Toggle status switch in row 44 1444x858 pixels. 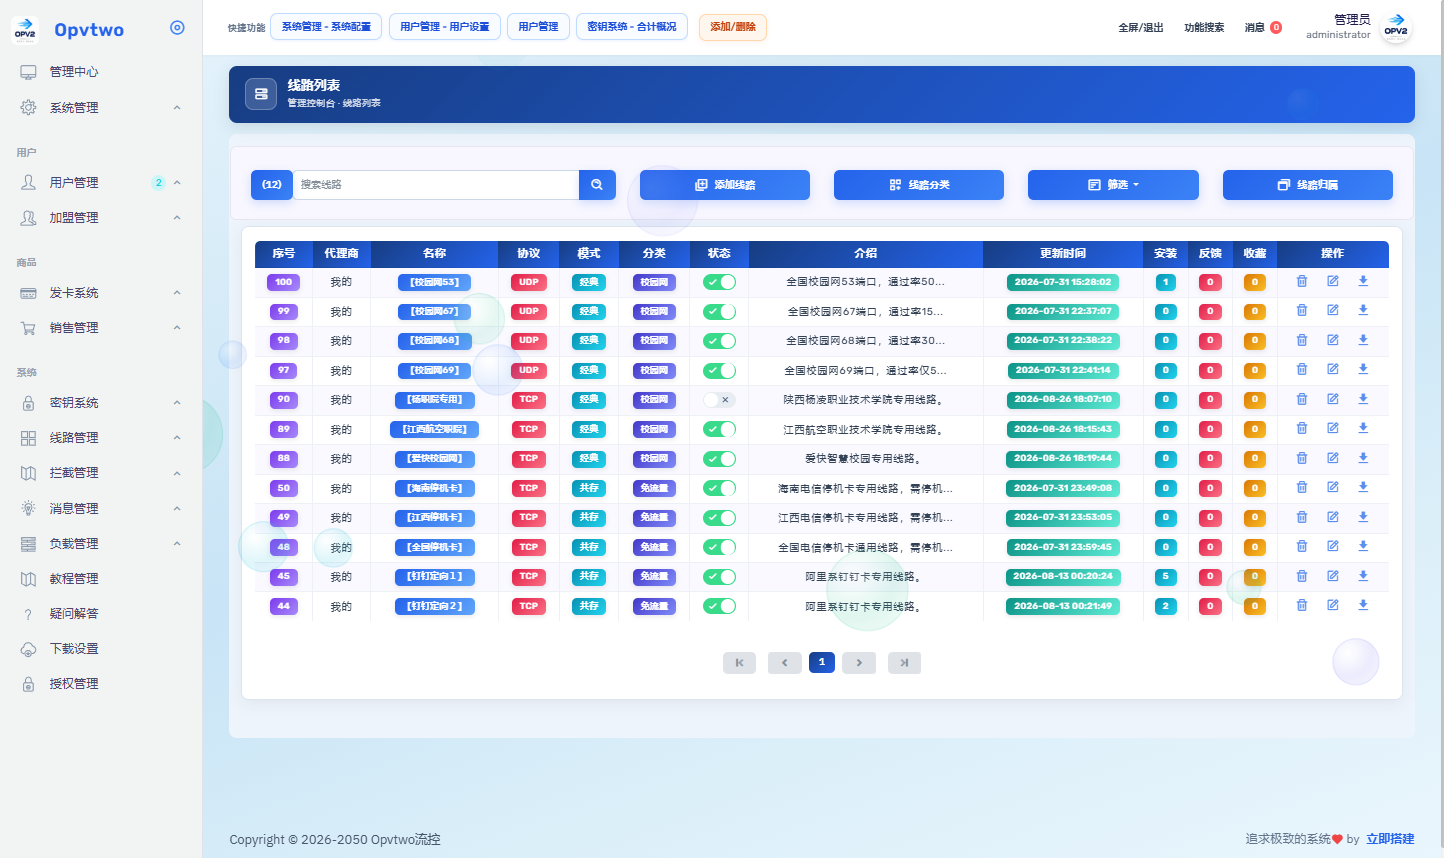tap(719, 606)
